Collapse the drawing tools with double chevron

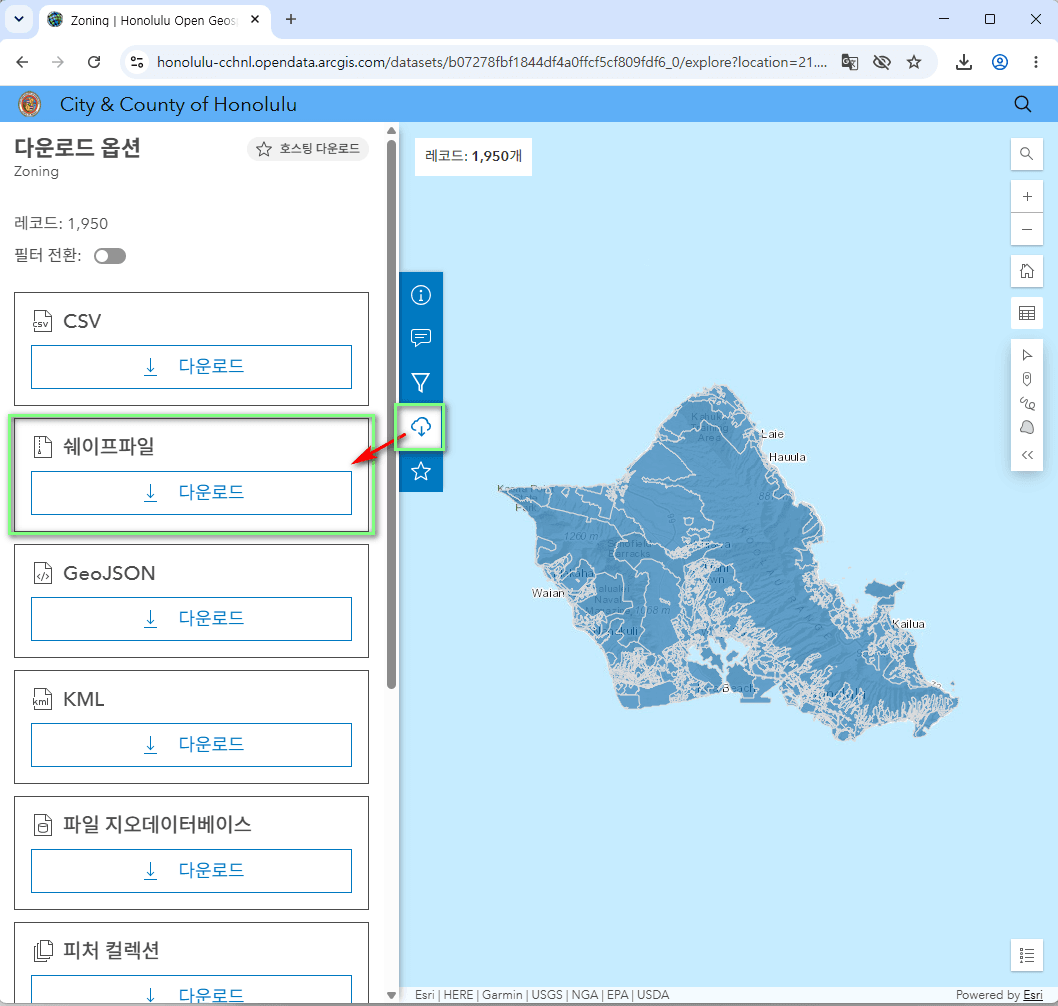click(1026, 455)
